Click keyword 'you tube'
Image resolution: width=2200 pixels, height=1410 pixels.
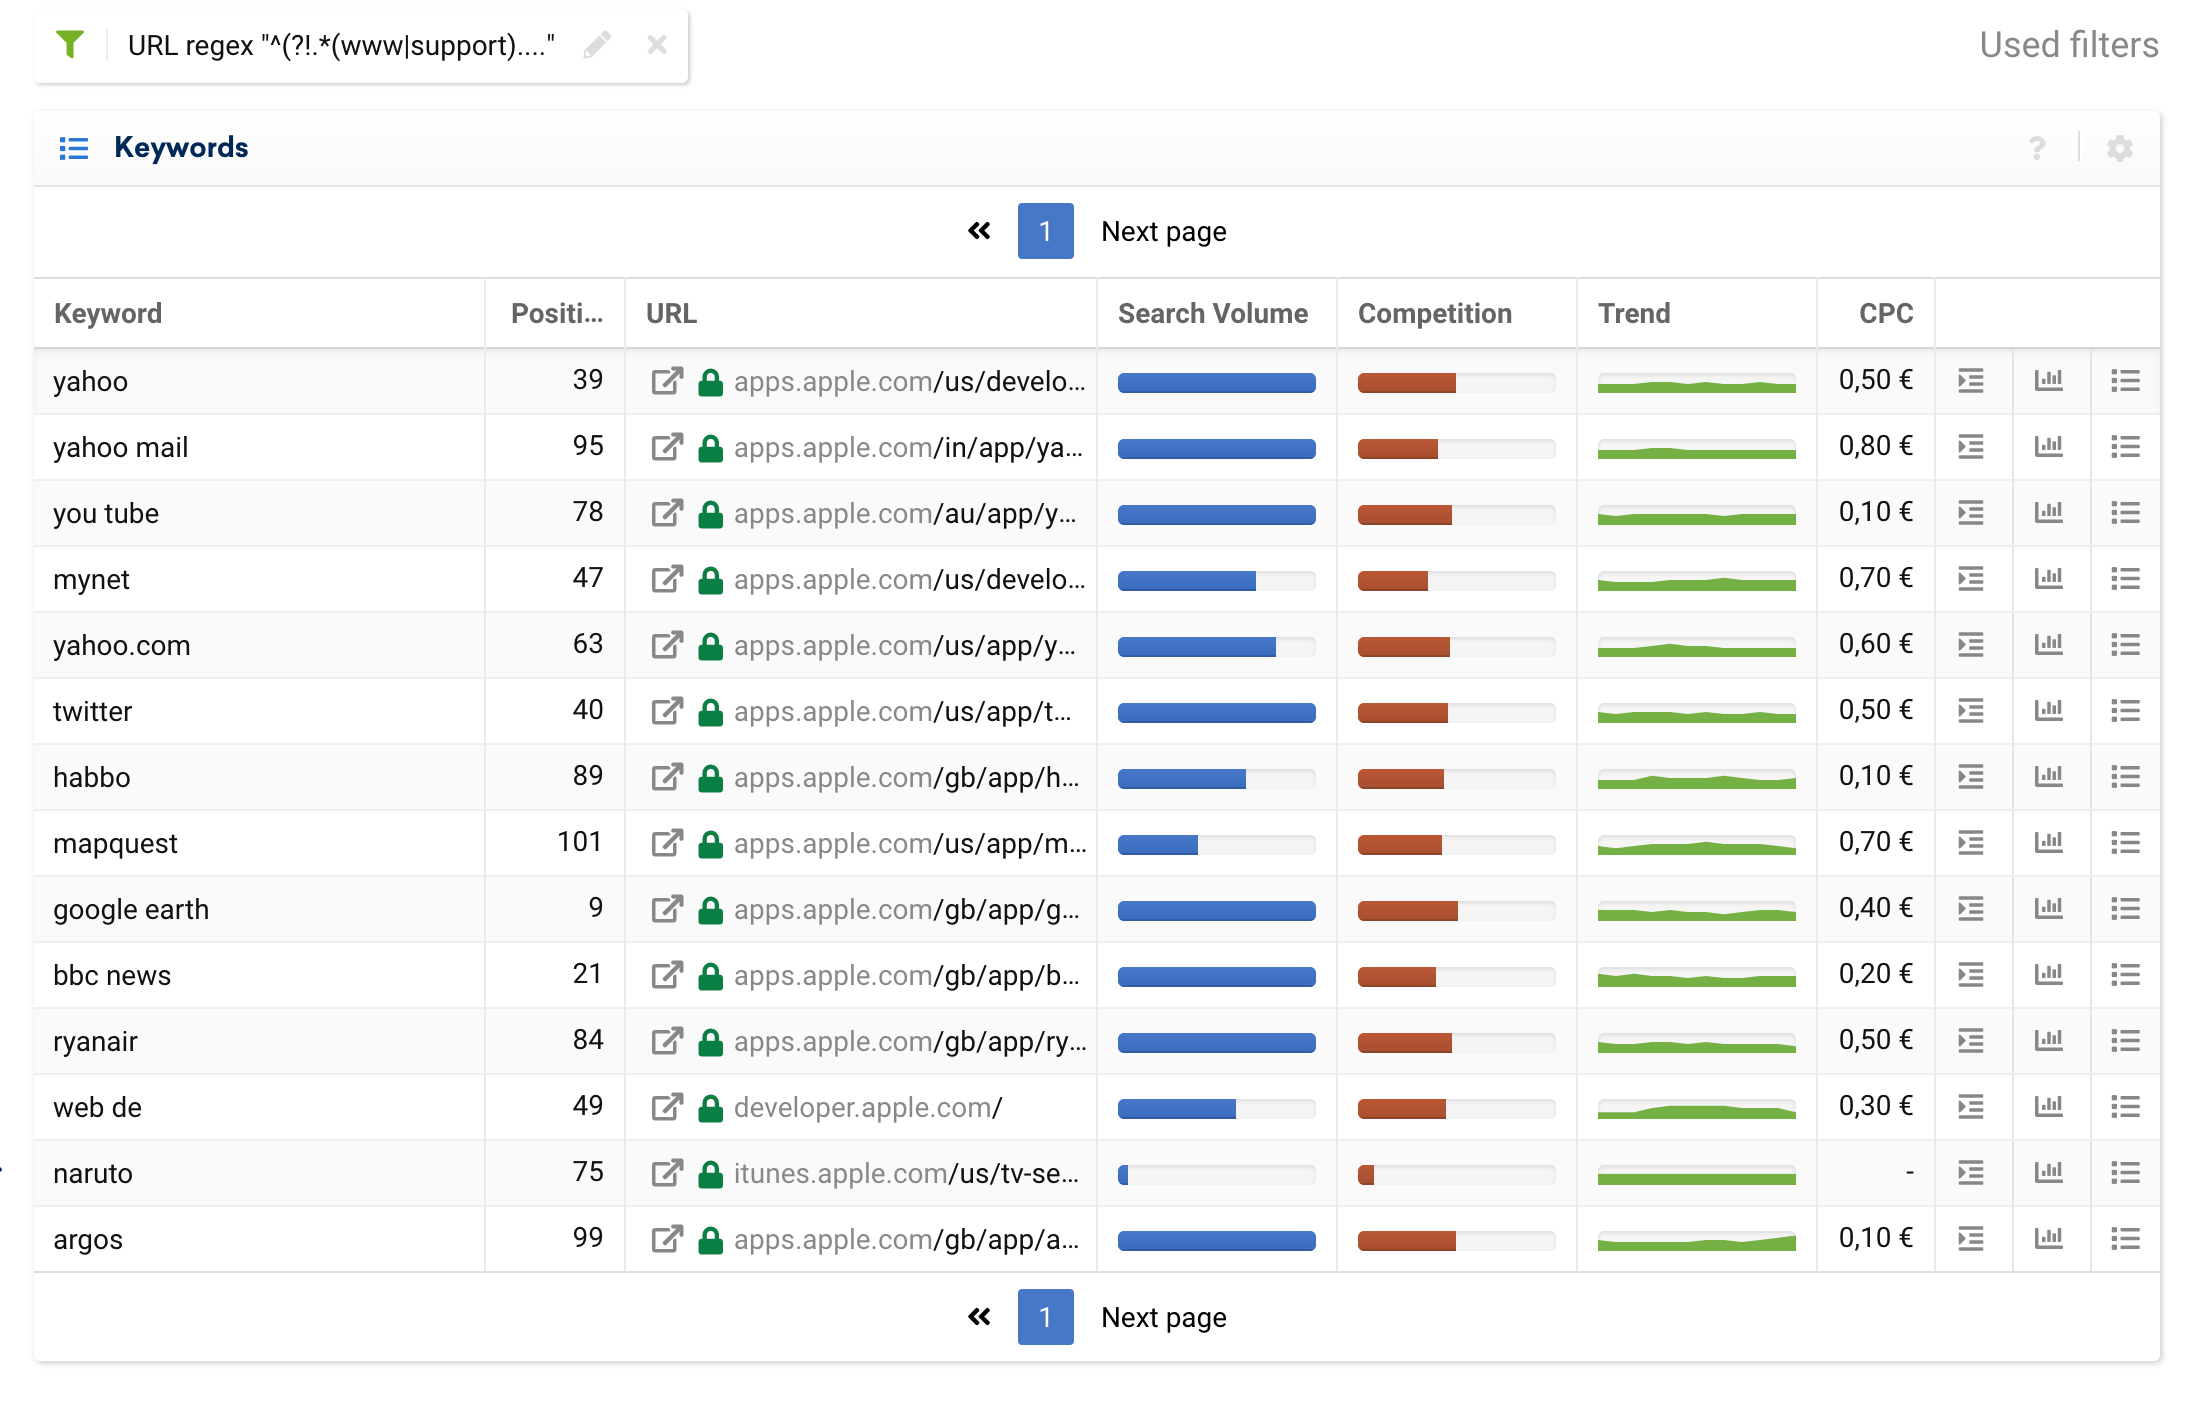pos(106,514)
